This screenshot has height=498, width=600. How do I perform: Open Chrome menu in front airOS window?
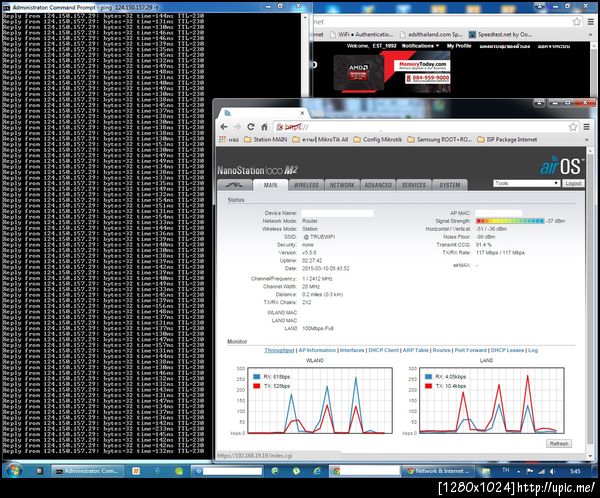[587, 127]
